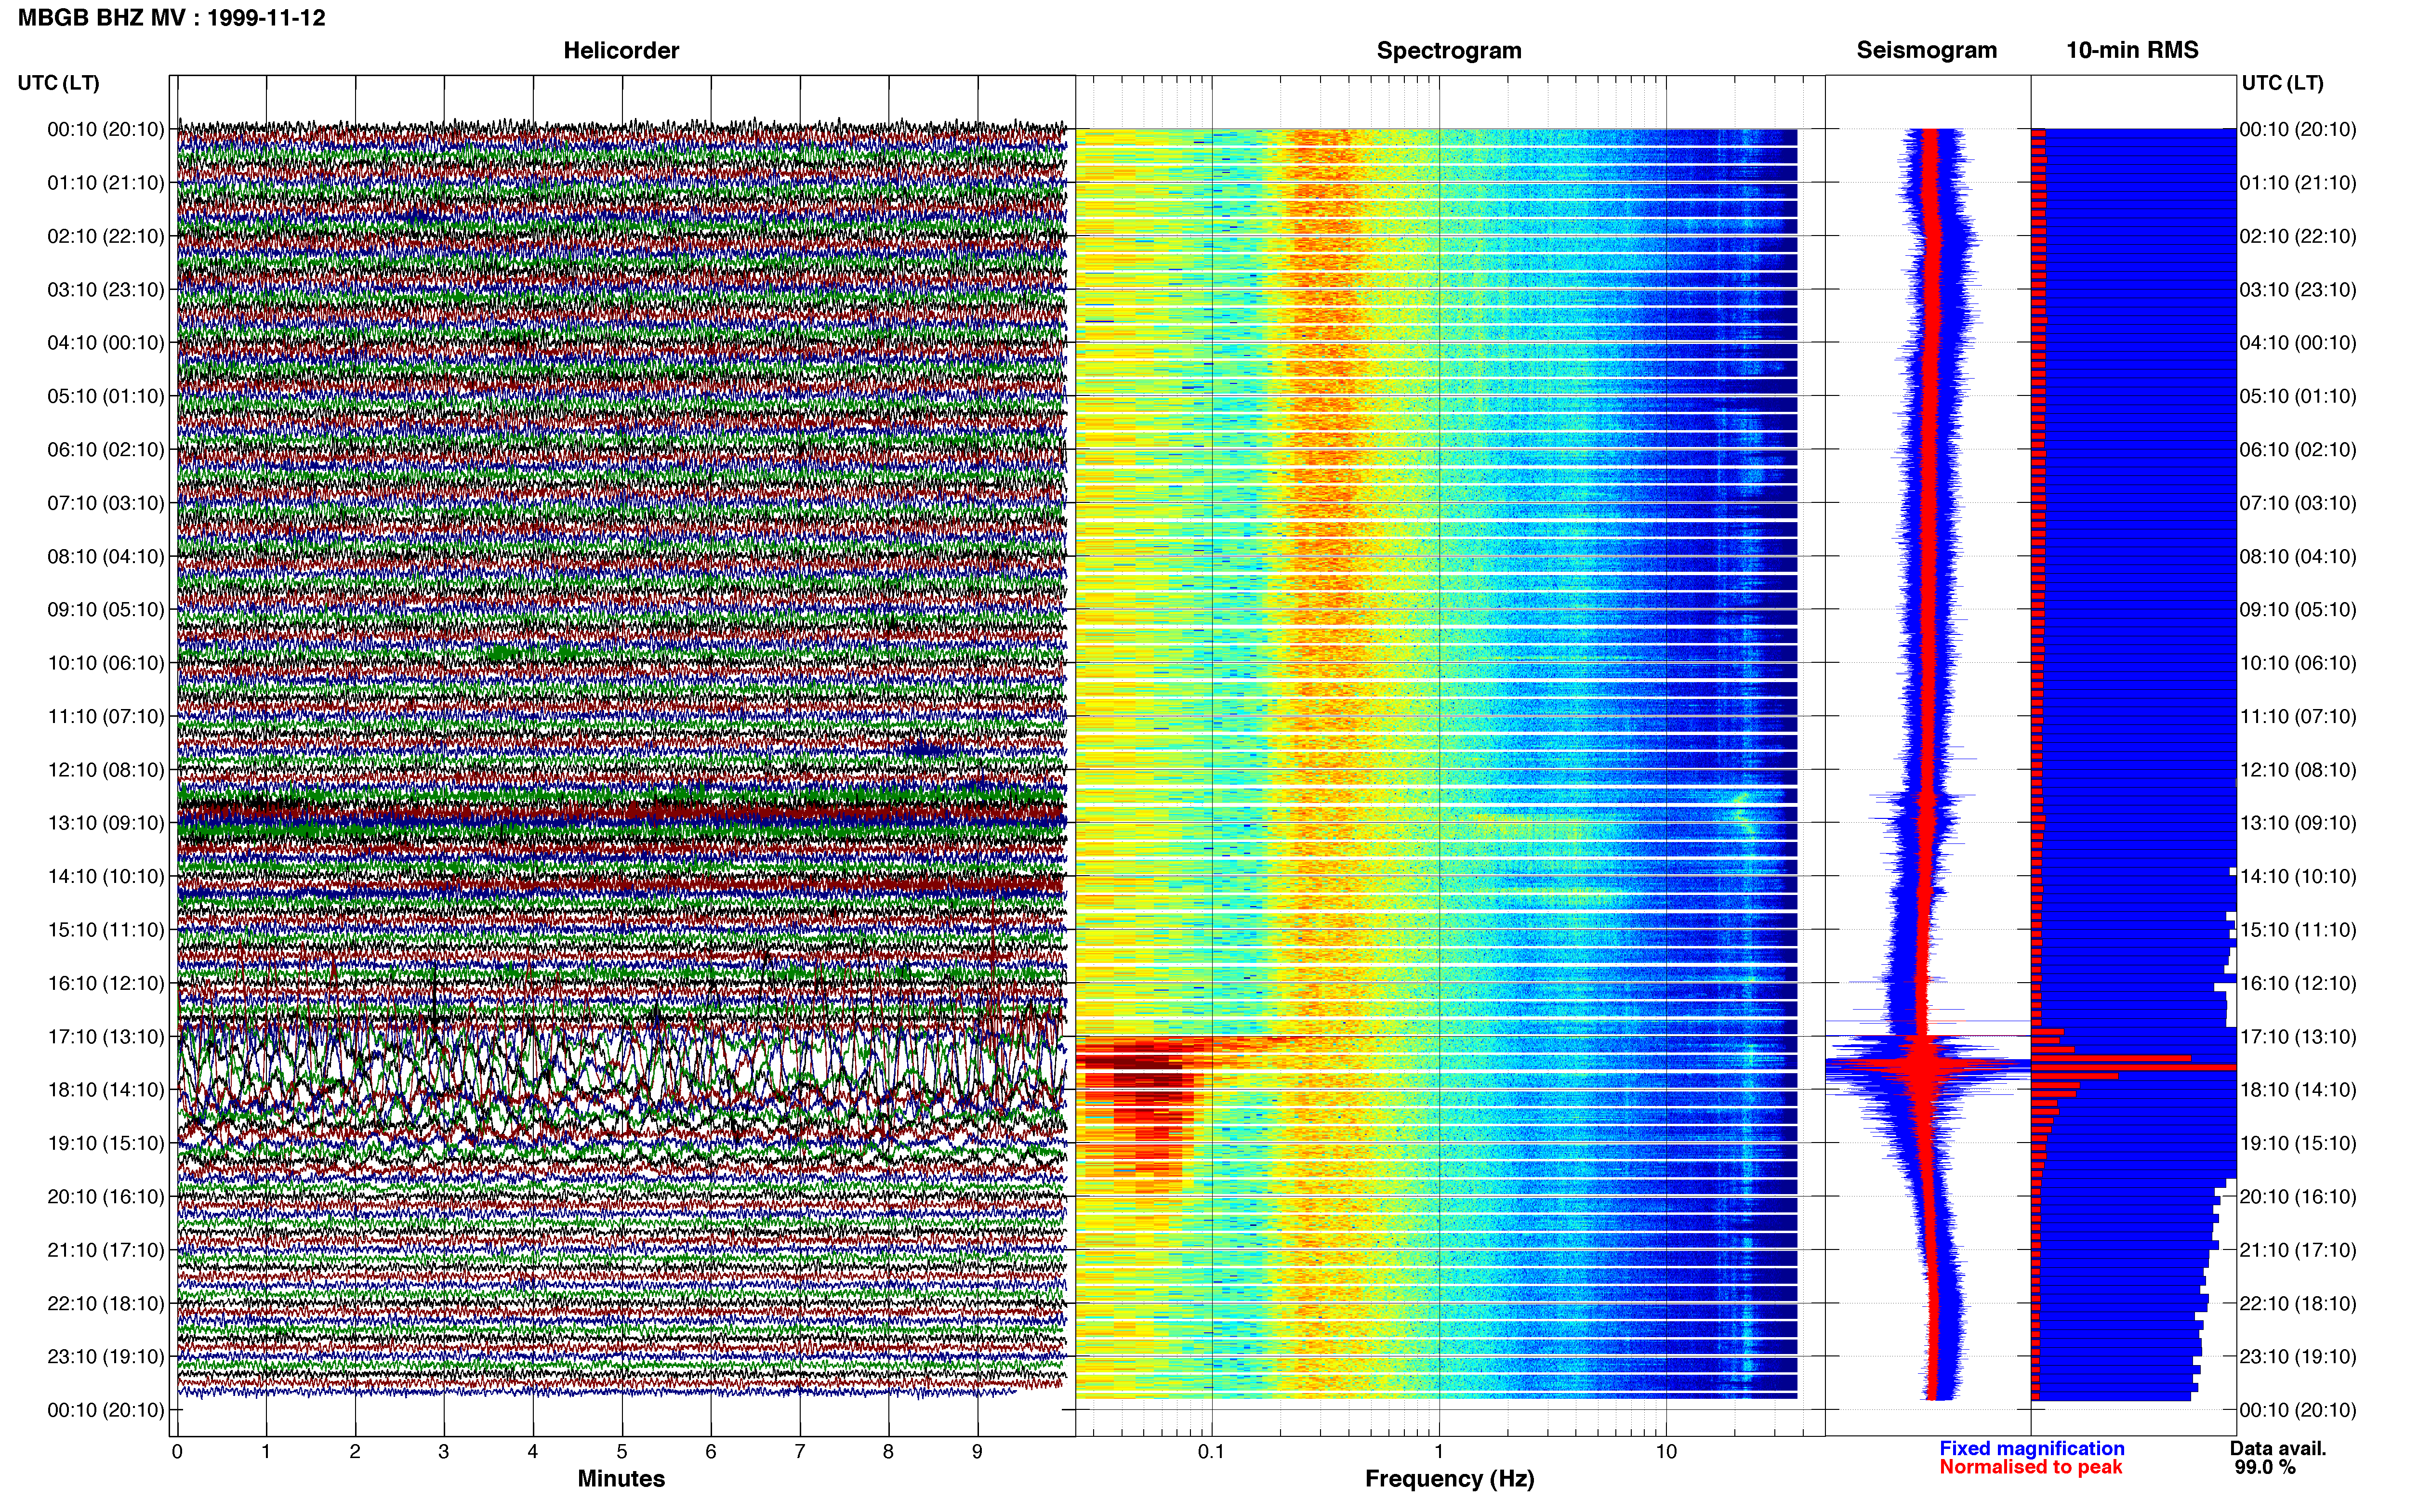Select left time label '17:10 (13:10)'
Image resolution: width=2418 pixels, height=1512 pixels.
[106, 1036]
